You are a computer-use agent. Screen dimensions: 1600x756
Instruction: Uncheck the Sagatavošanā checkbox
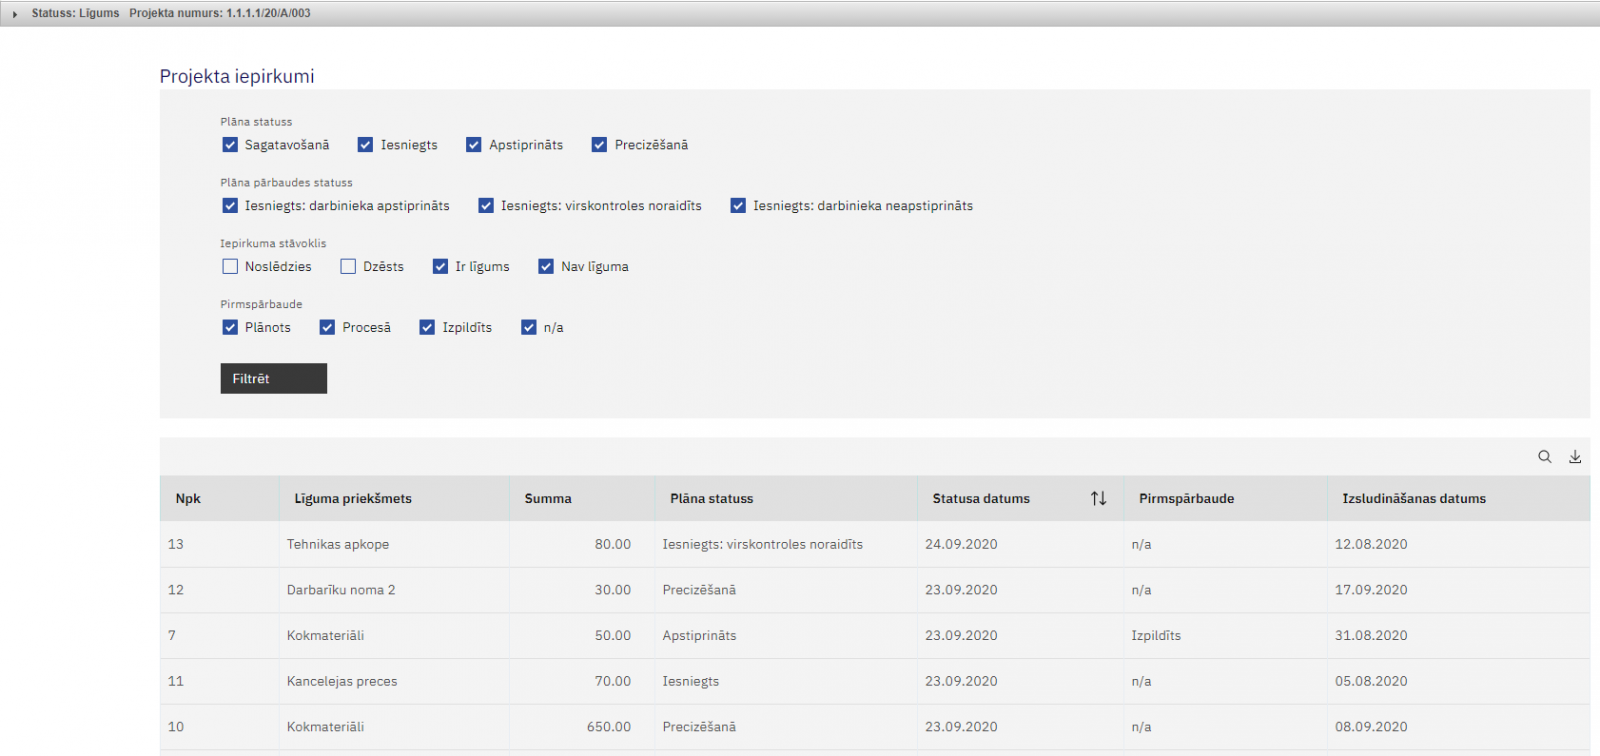(x=230, y=145)
